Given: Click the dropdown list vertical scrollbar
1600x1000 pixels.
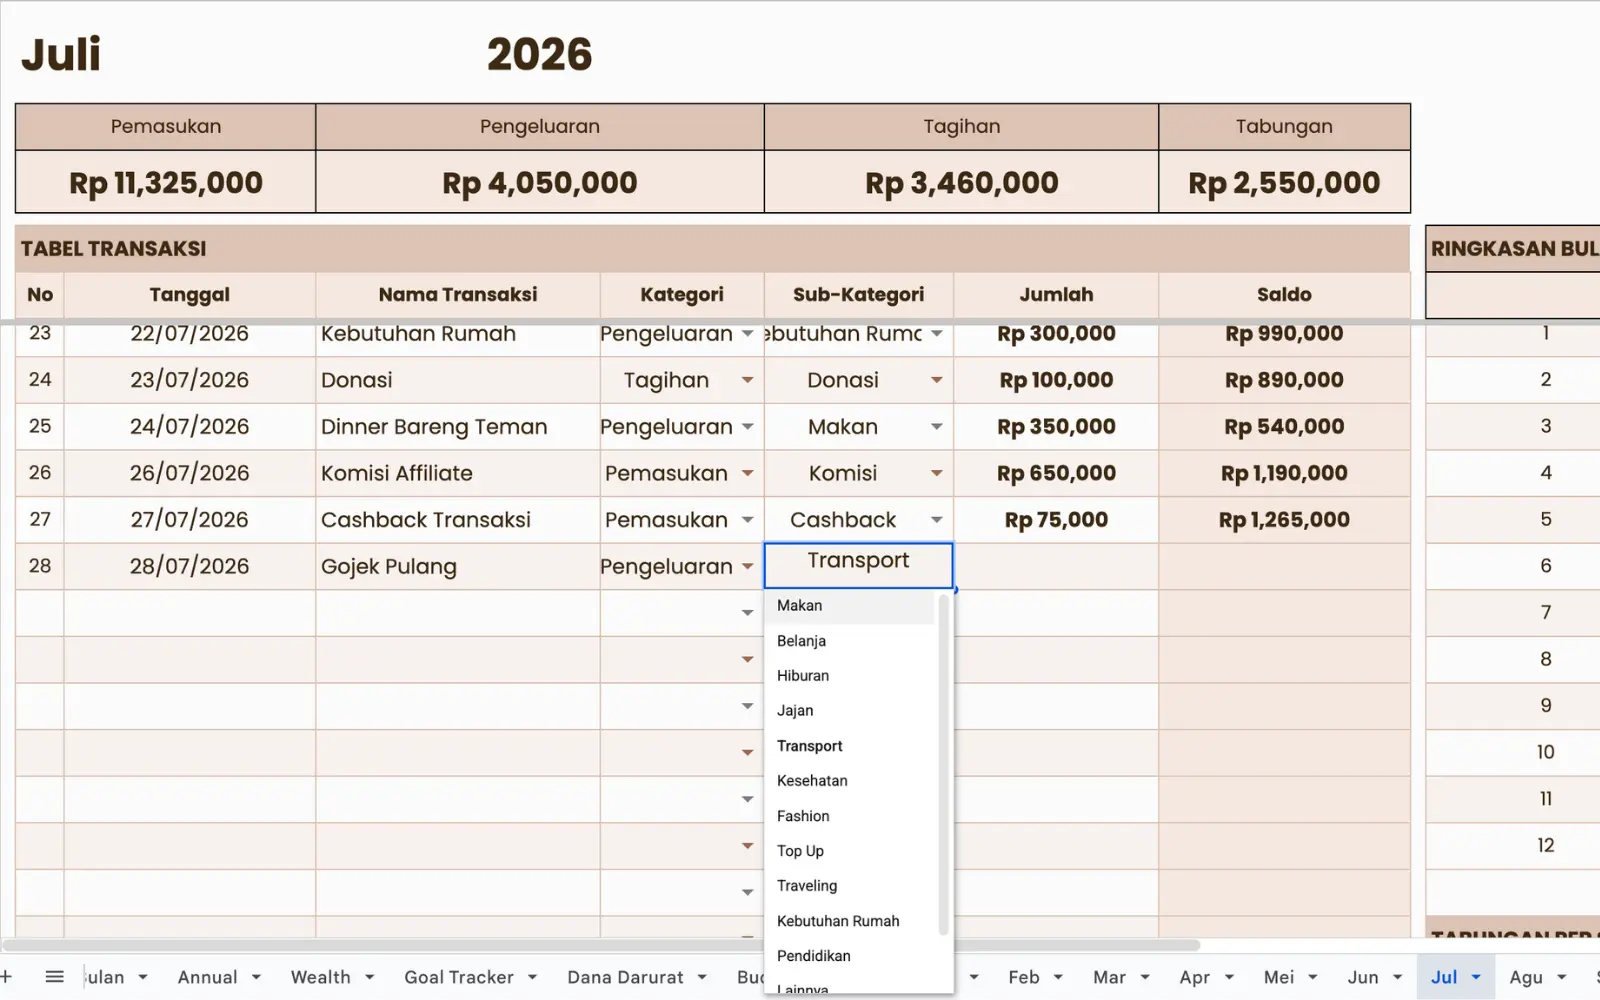Looking at the screenshot, I should [x=943, y=765].
